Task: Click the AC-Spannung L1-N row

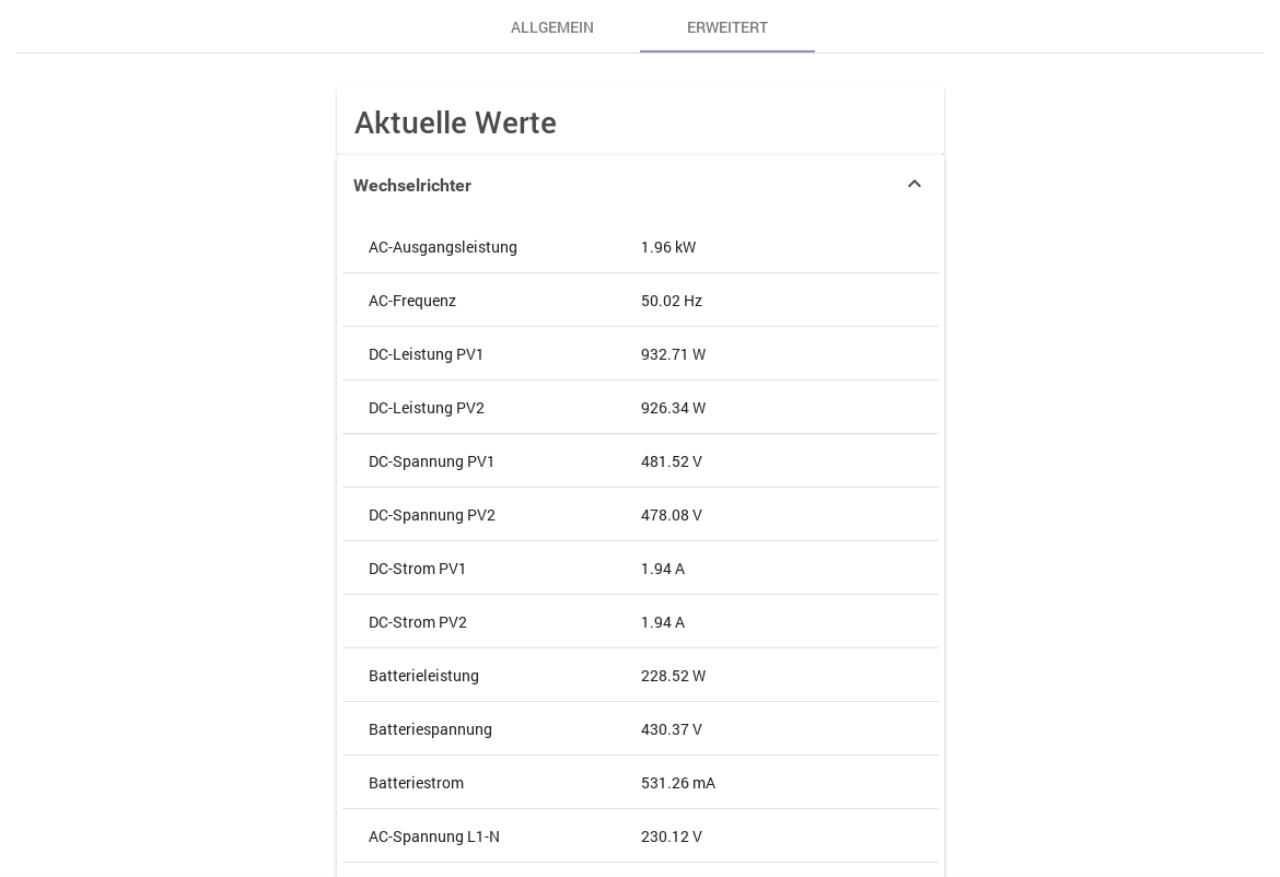Action: 640,836
